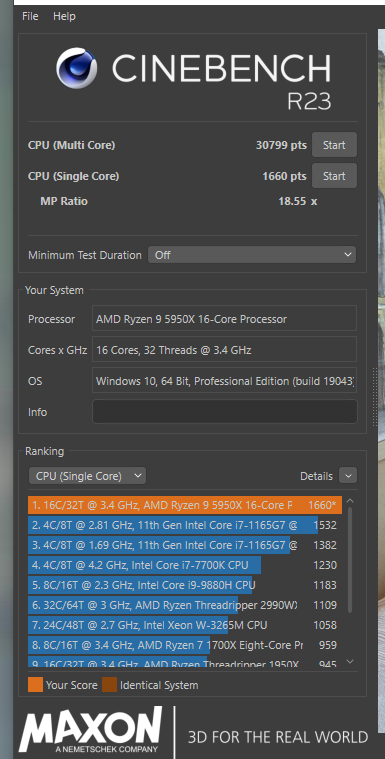Viewport: 385px width, 759px height.
Task: Click the 1660 pts single core score
Action: [x=284, y=176]
